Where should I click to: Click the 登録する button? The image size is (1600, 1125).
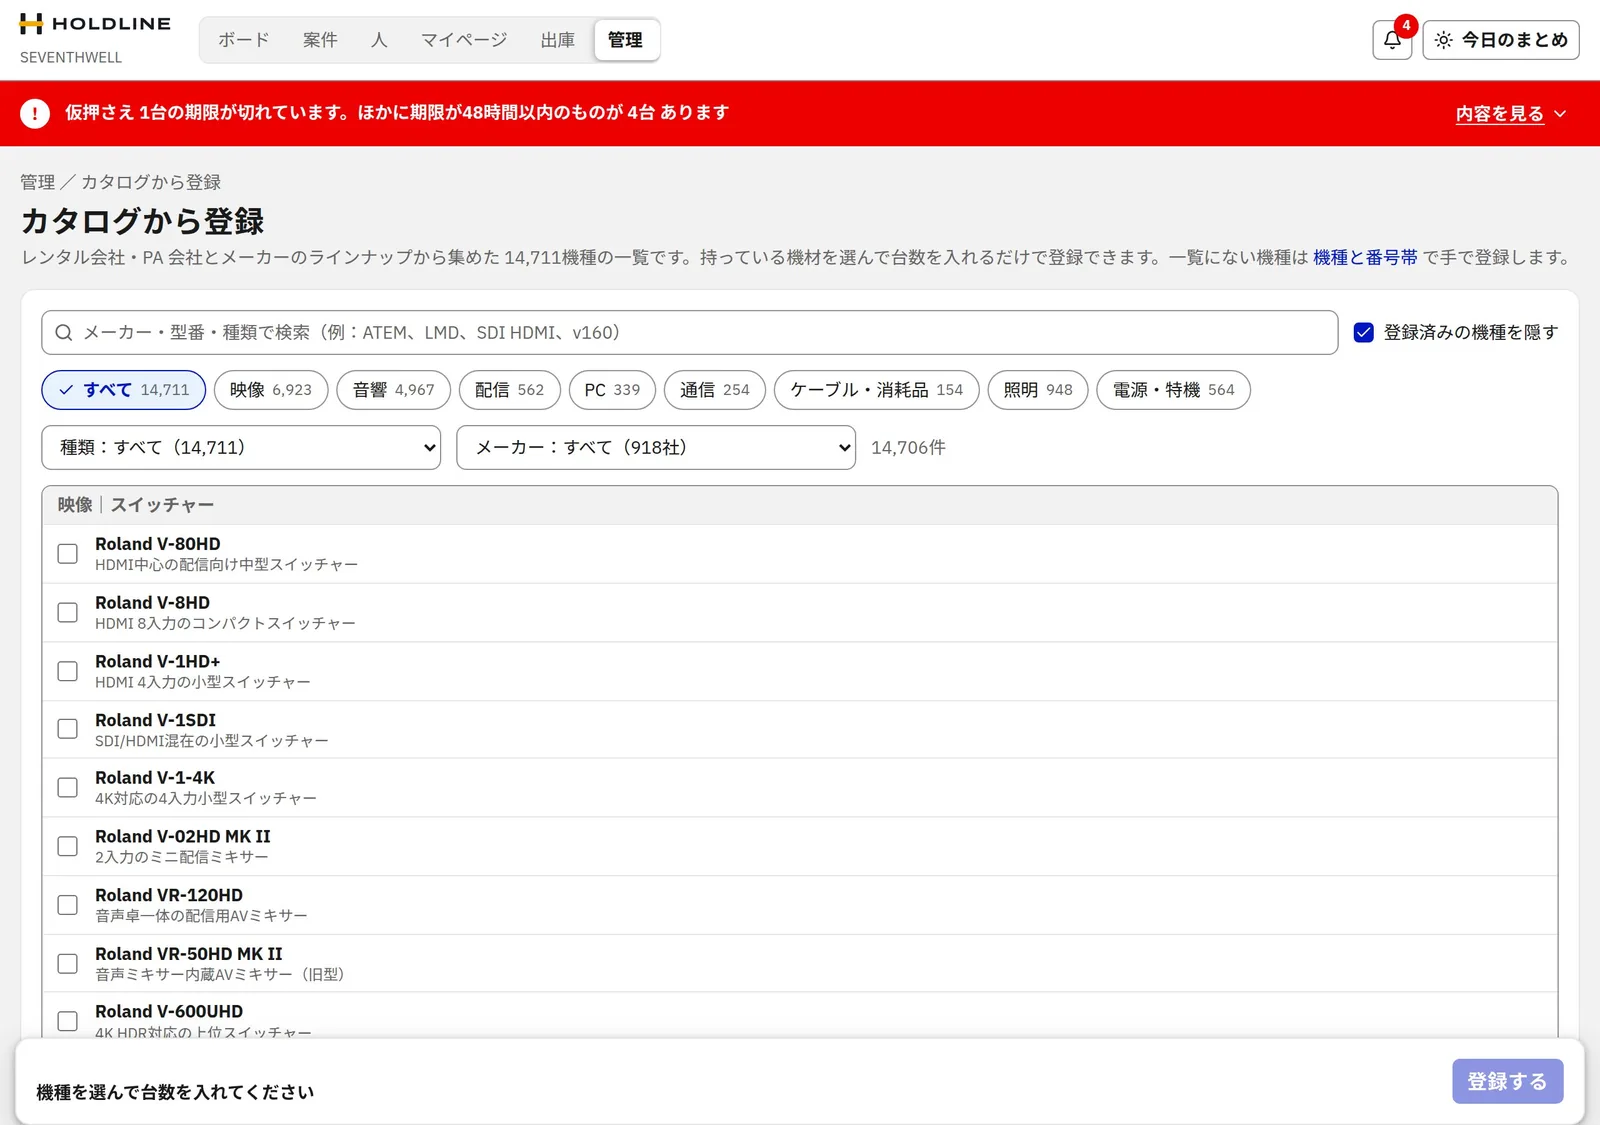pos(1508,1081)
